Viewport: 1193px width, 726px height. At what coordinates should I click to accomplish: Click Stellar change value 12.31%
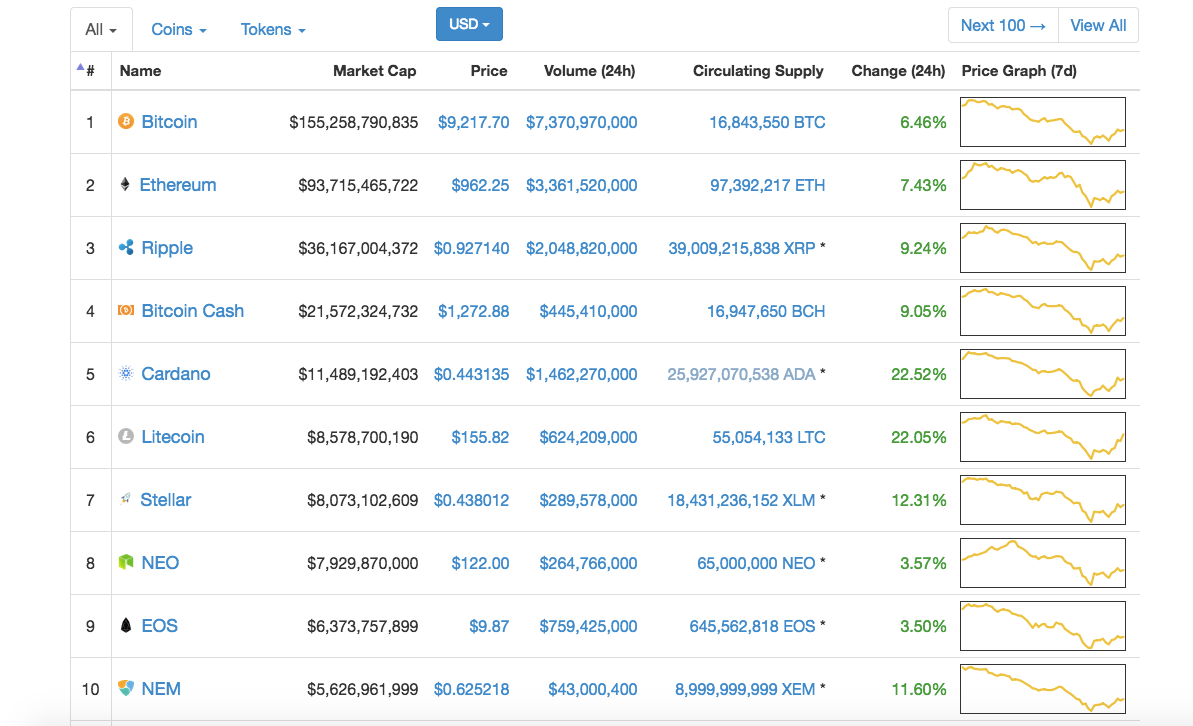918,501
